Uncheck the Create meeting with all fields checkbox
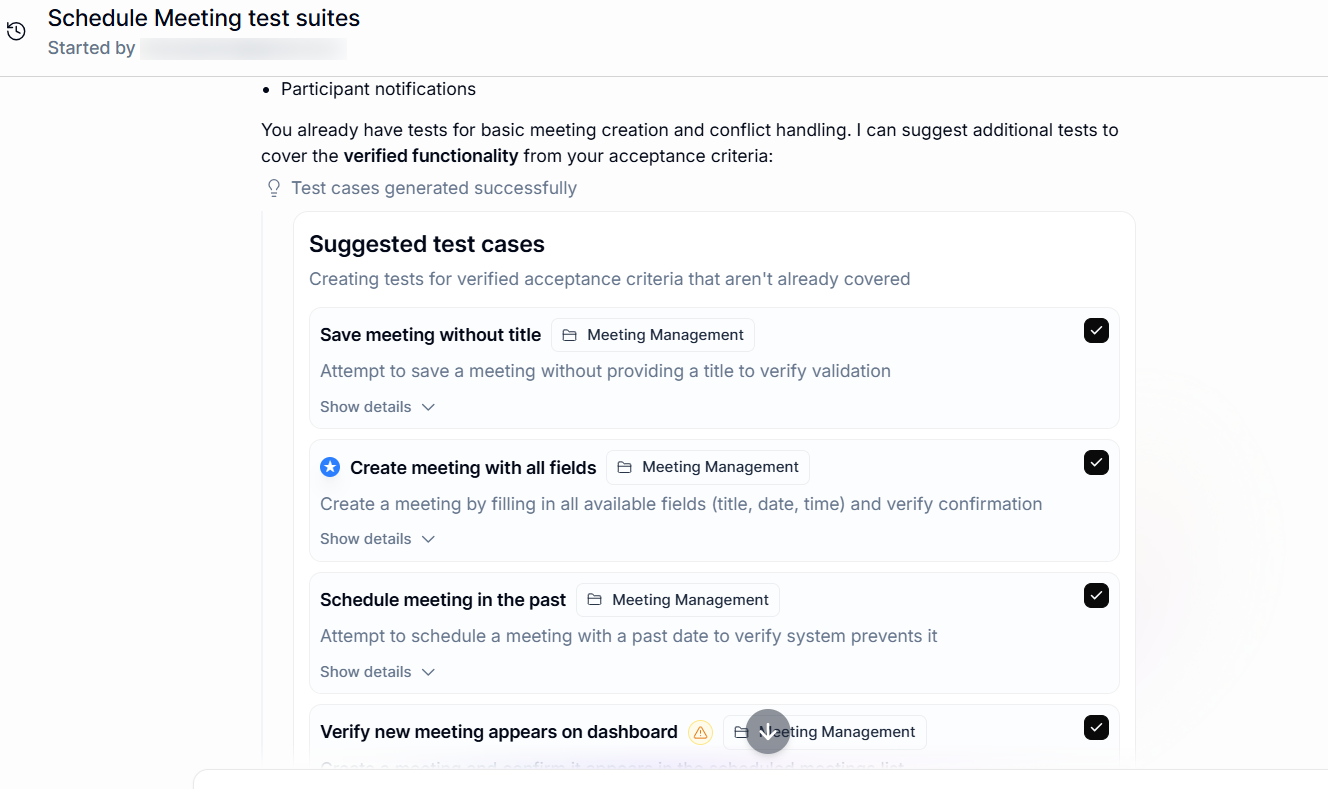The width and height of the screenshot is (1328, 789). pos(1096,463)
